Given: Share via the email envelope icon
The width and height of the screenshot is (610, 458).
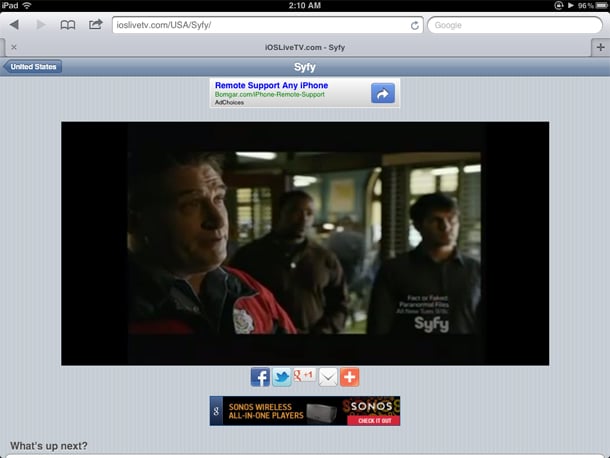Looking at the screenshot, I should (x=327, y=377).
